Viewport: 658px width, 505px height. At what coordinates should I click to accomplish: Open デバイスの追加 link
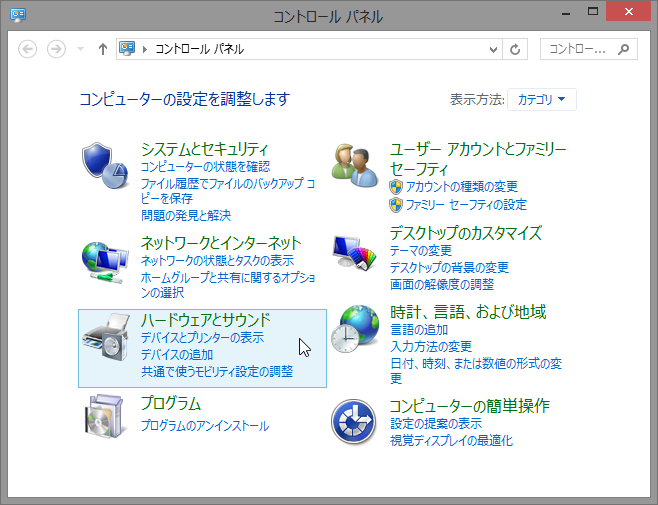point(177,355)
